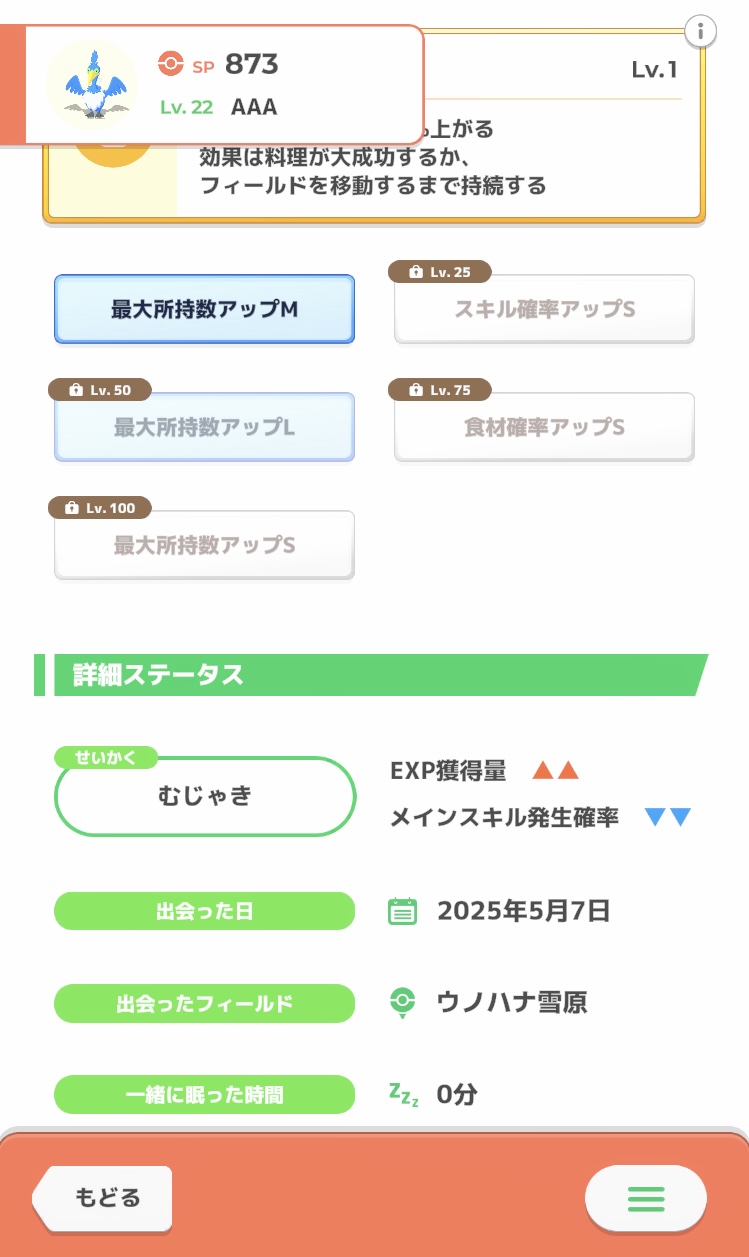The width and height of the screenshot is (749, 1257).
Task: Tap the blue skill-rate down arrows
Action: click(668, 818)
